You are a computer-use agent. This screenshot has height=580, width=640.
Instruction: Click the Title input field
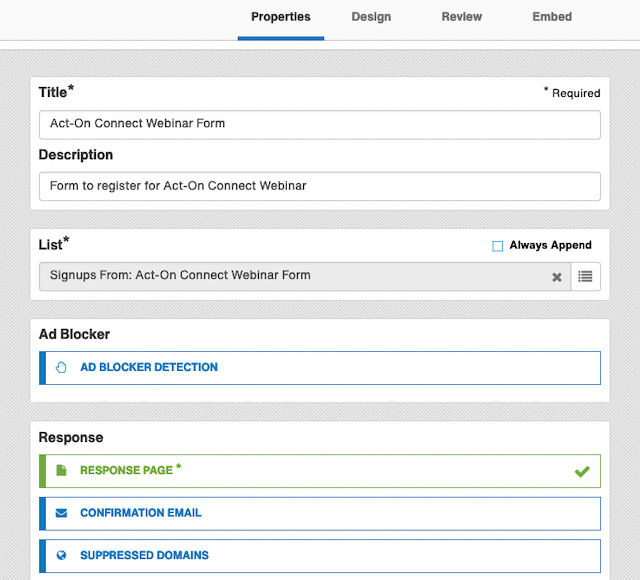click(x=320, y=124)
